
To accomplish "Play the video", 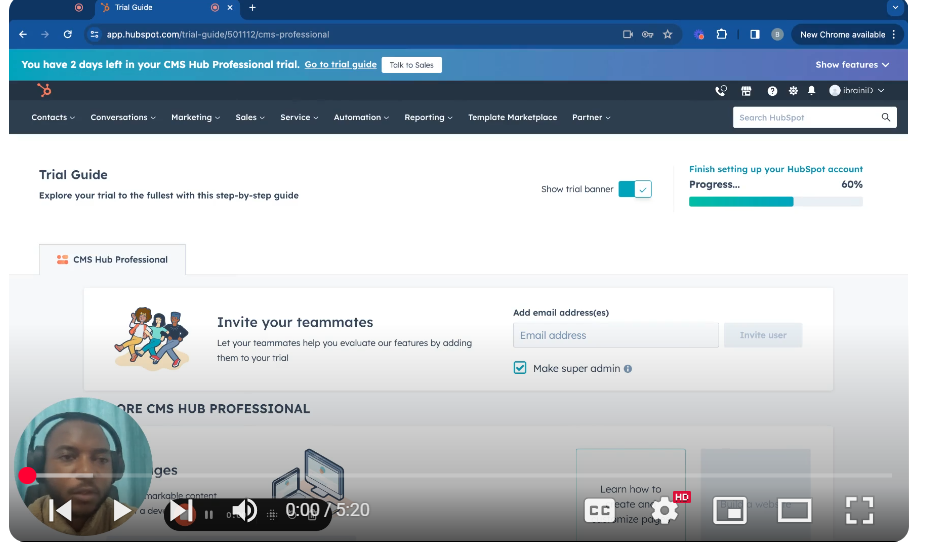I will [122, 510].
